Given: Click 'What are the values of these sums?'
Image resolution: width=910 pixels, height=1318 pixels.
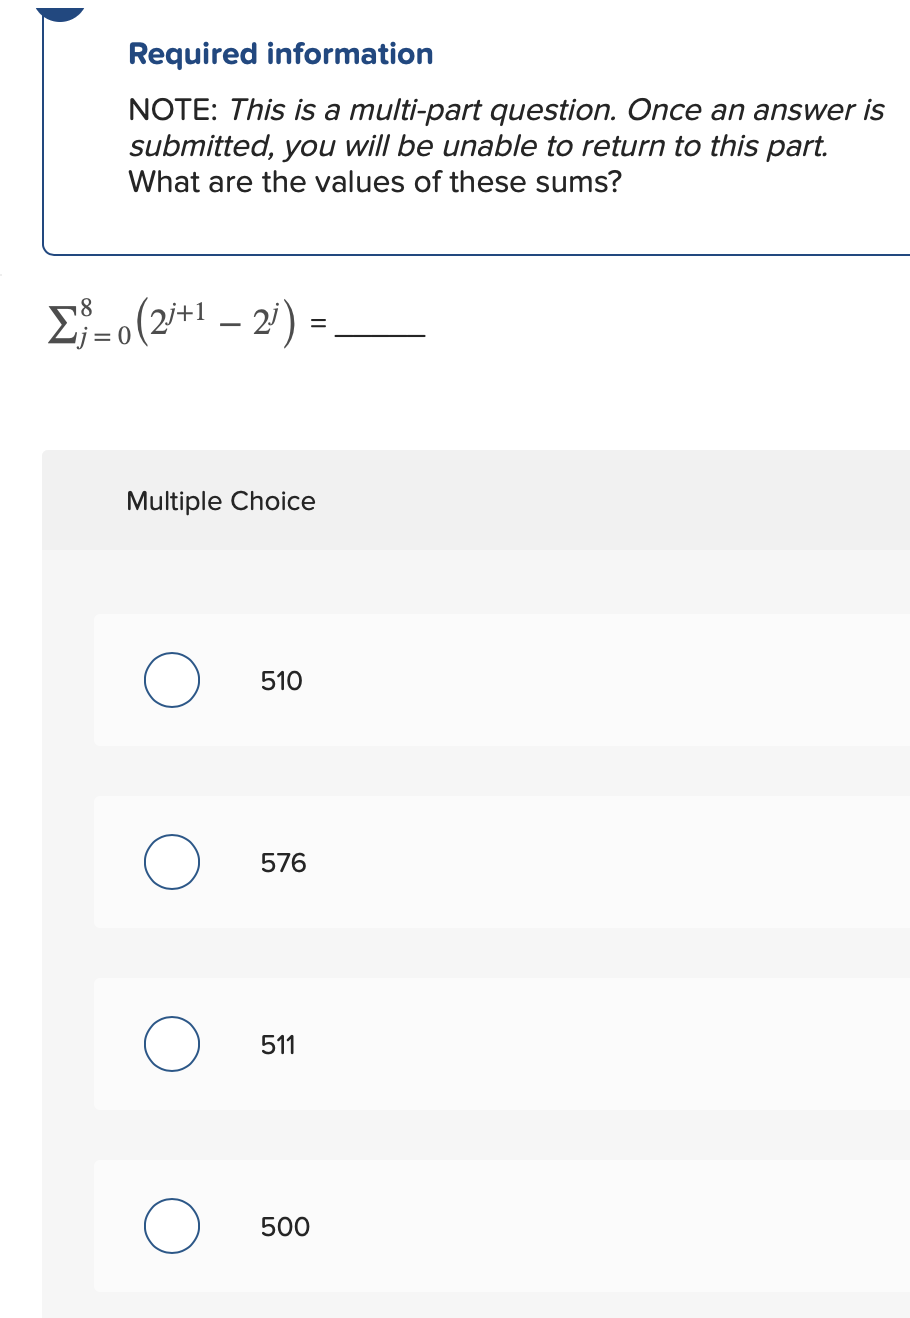Looking at the screenshot, I should click(375, 182).
